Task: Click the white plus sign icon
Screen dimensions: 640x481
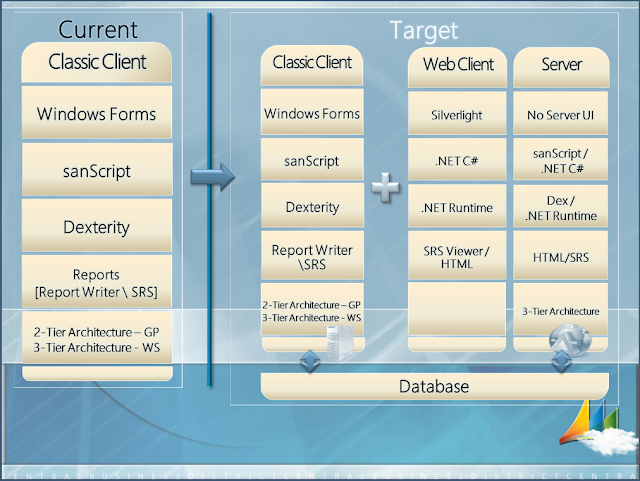Action: tap(385, 187)
